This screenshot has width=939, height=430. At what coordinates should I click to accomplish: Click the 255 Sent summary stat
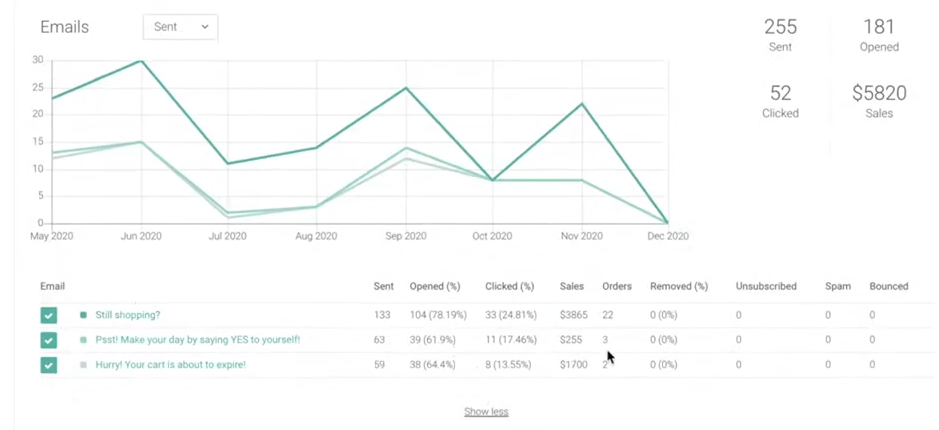point(780,35)
